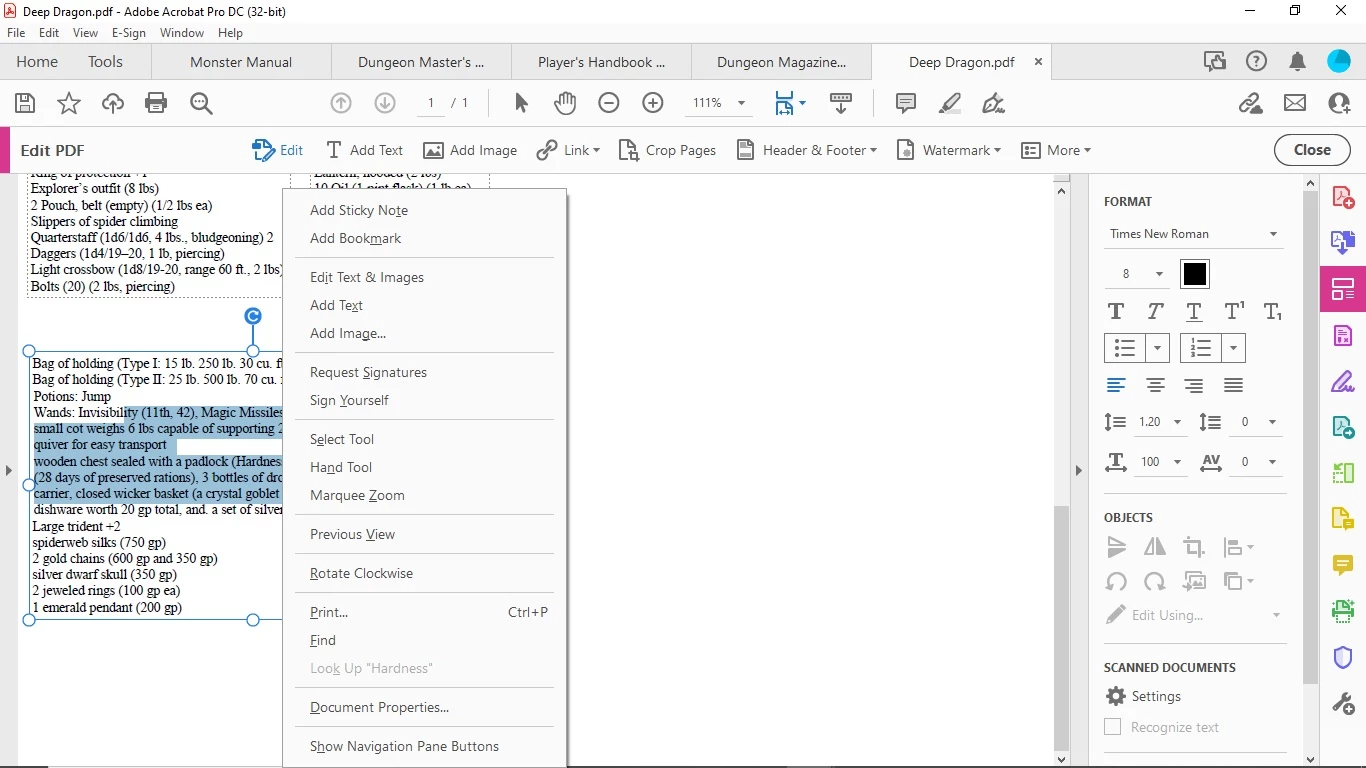The image size is (1366, 768).
Task: Go to next page arrow
Action: tap(385, 103)
